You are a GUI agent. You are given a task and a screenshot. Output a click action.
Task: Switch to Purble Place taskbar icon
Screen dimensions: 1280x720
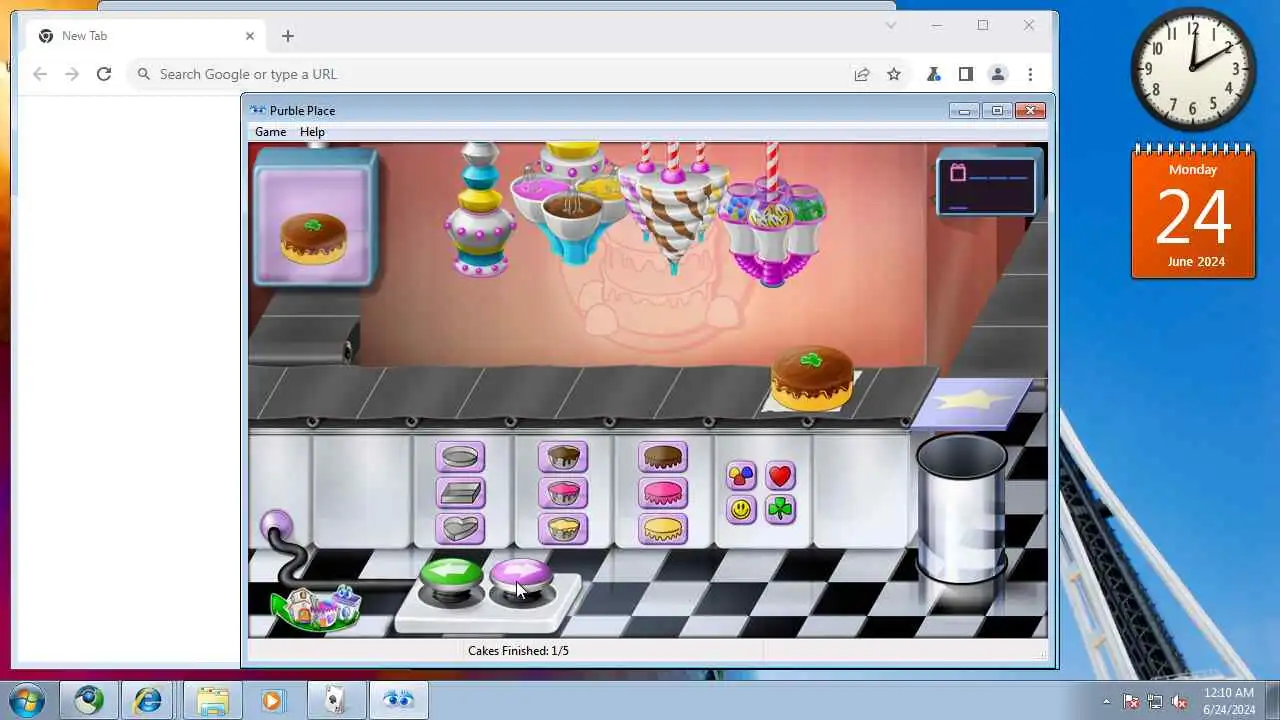click(398, 700)
